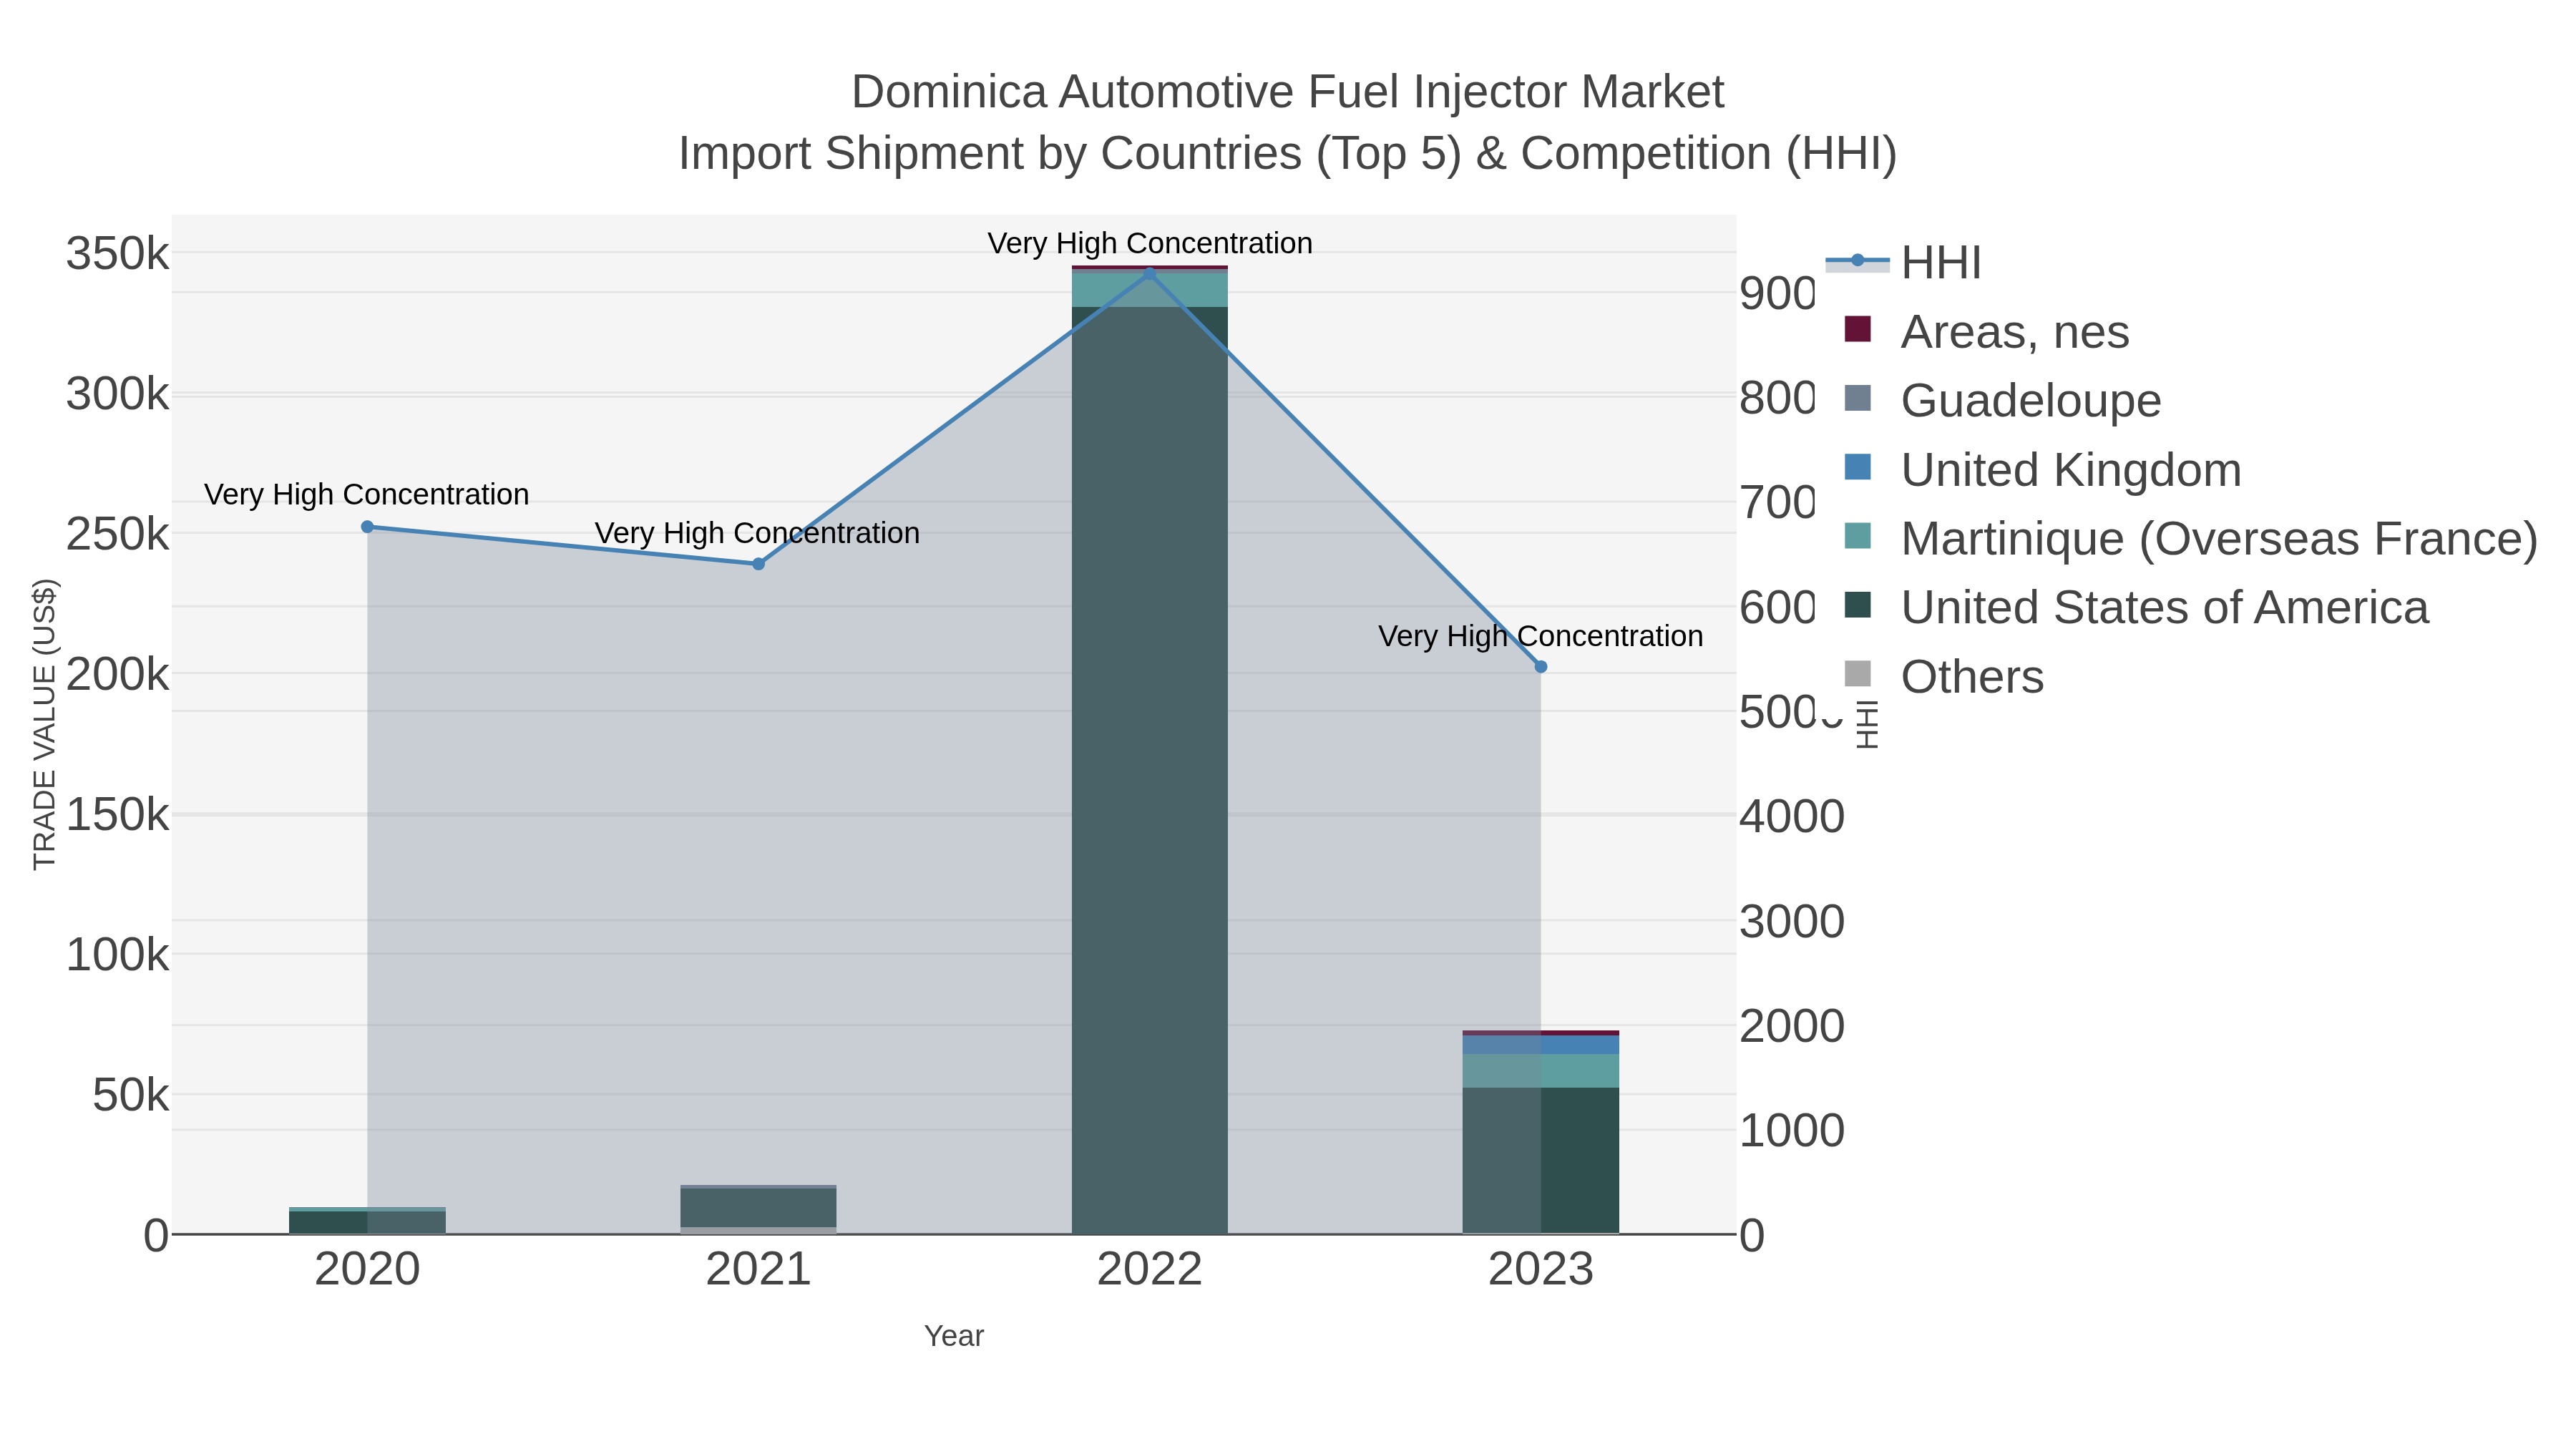This screenshot has height=1449, width=2576.
Task: Click the 350k trade value axis tick
Action: (118, 254)
